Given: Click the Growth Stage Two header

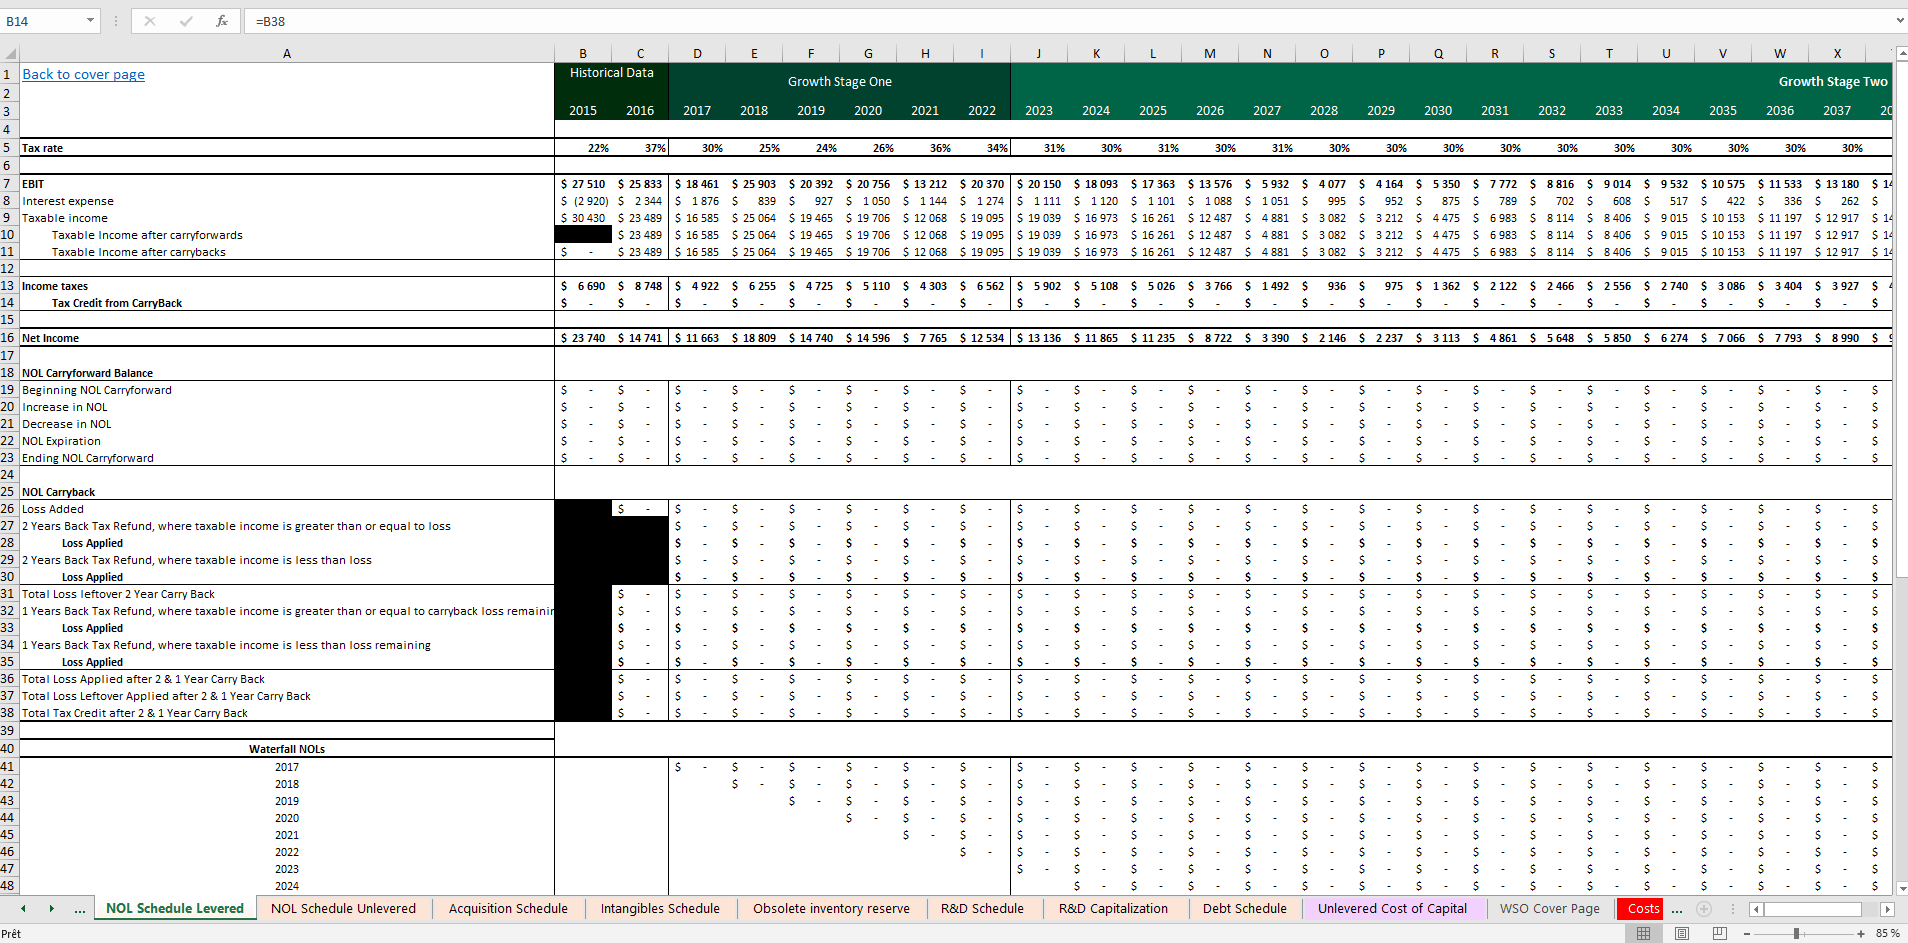Looking at the screenshot, I should click(x=1832, y=82).
